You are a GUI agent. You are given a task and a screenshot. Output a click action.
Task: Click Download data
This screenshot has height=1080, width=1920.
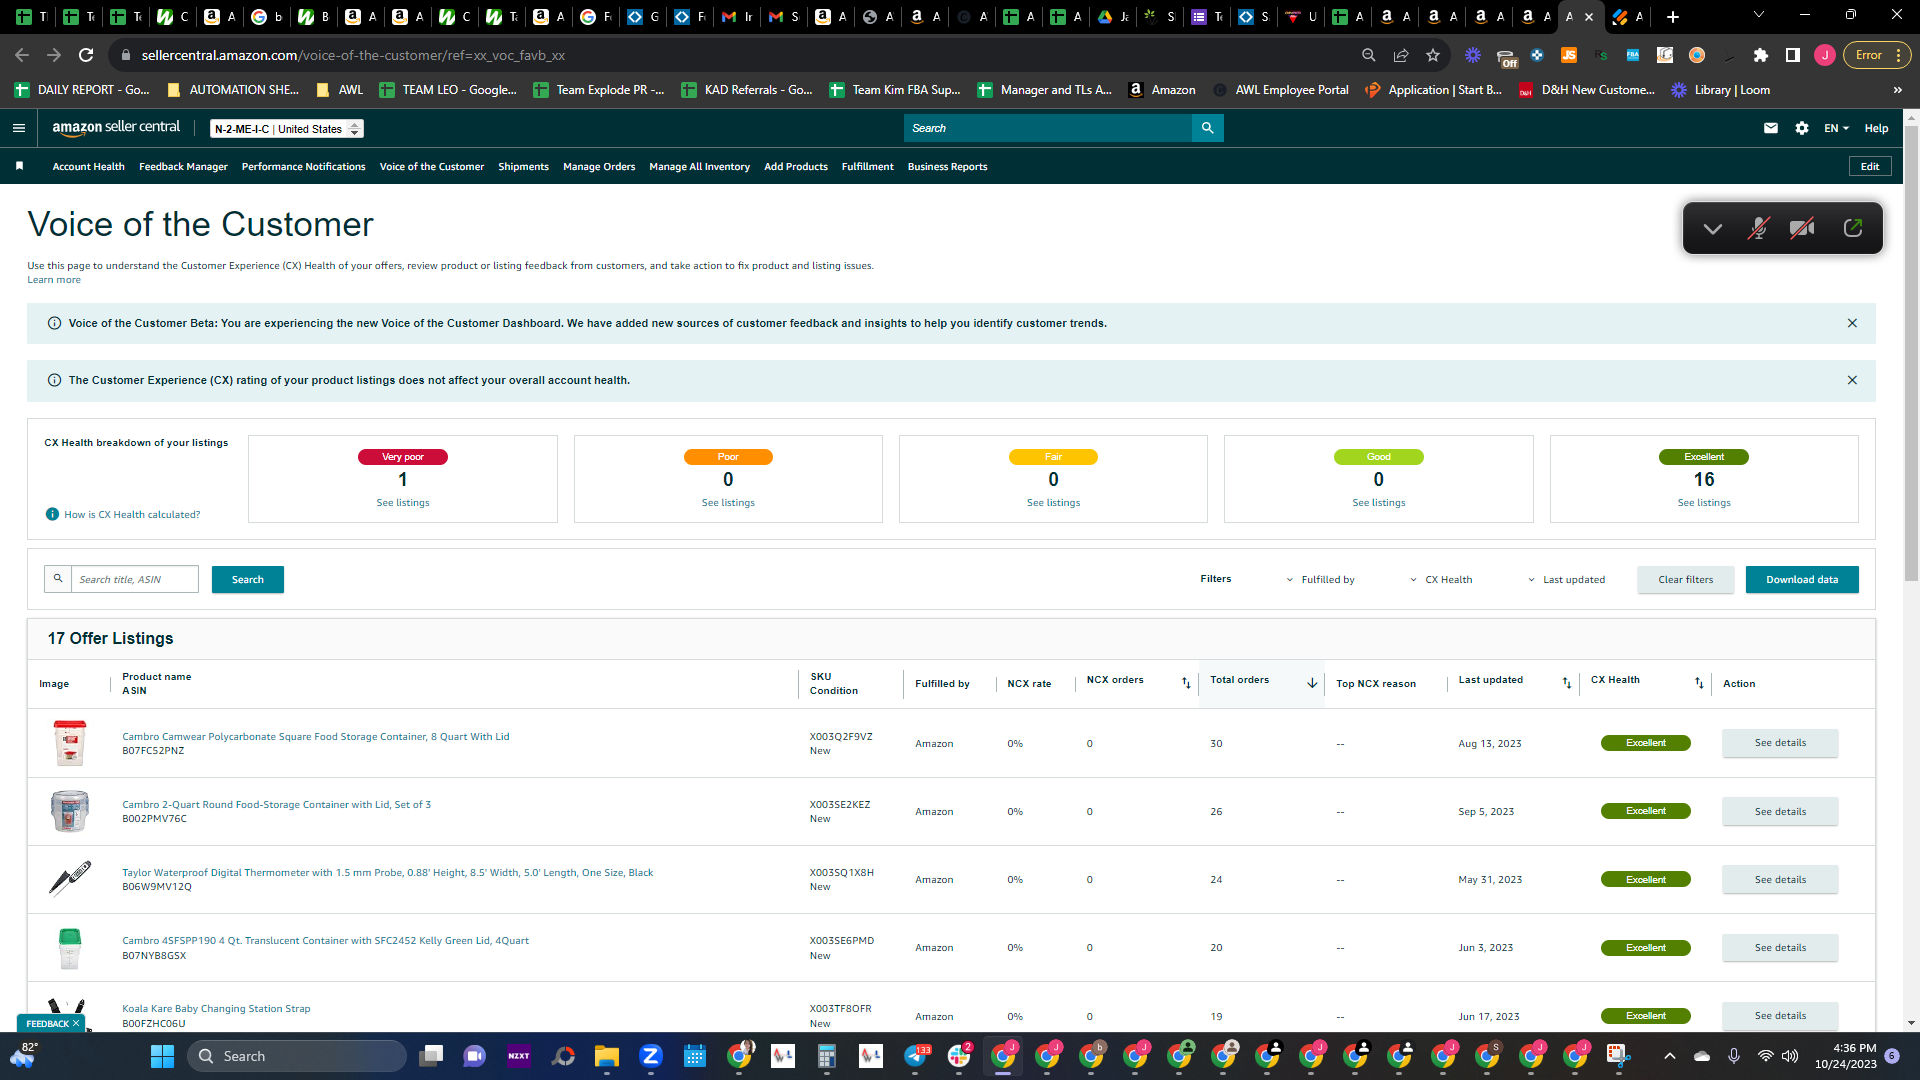(1802, 580)
